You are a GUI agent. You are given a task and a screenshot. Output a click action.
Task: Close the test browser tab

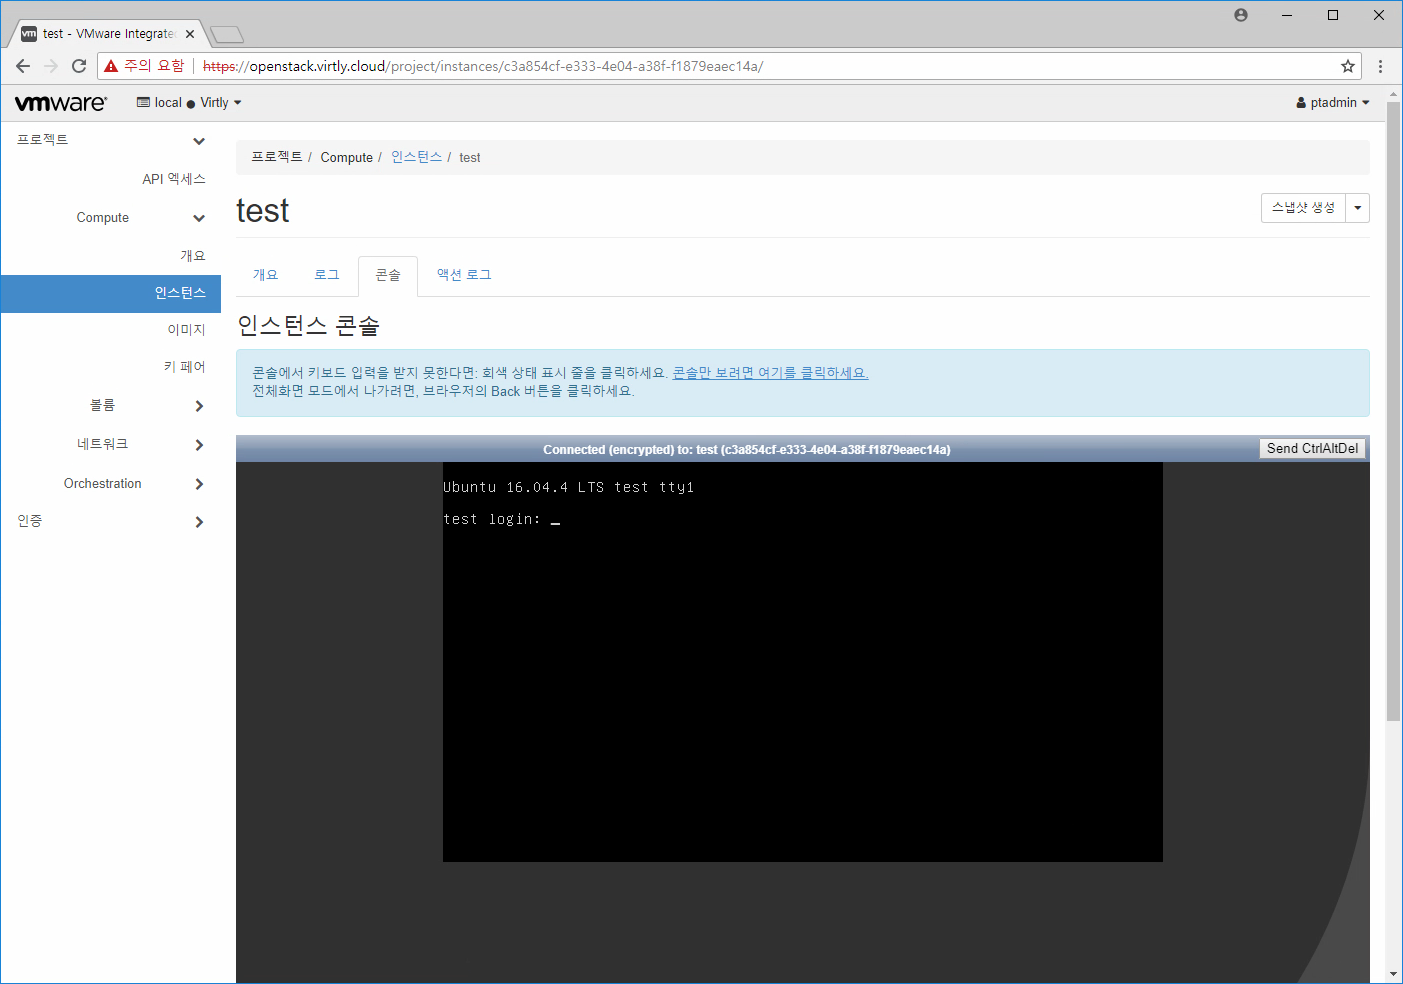click(190, 34)
